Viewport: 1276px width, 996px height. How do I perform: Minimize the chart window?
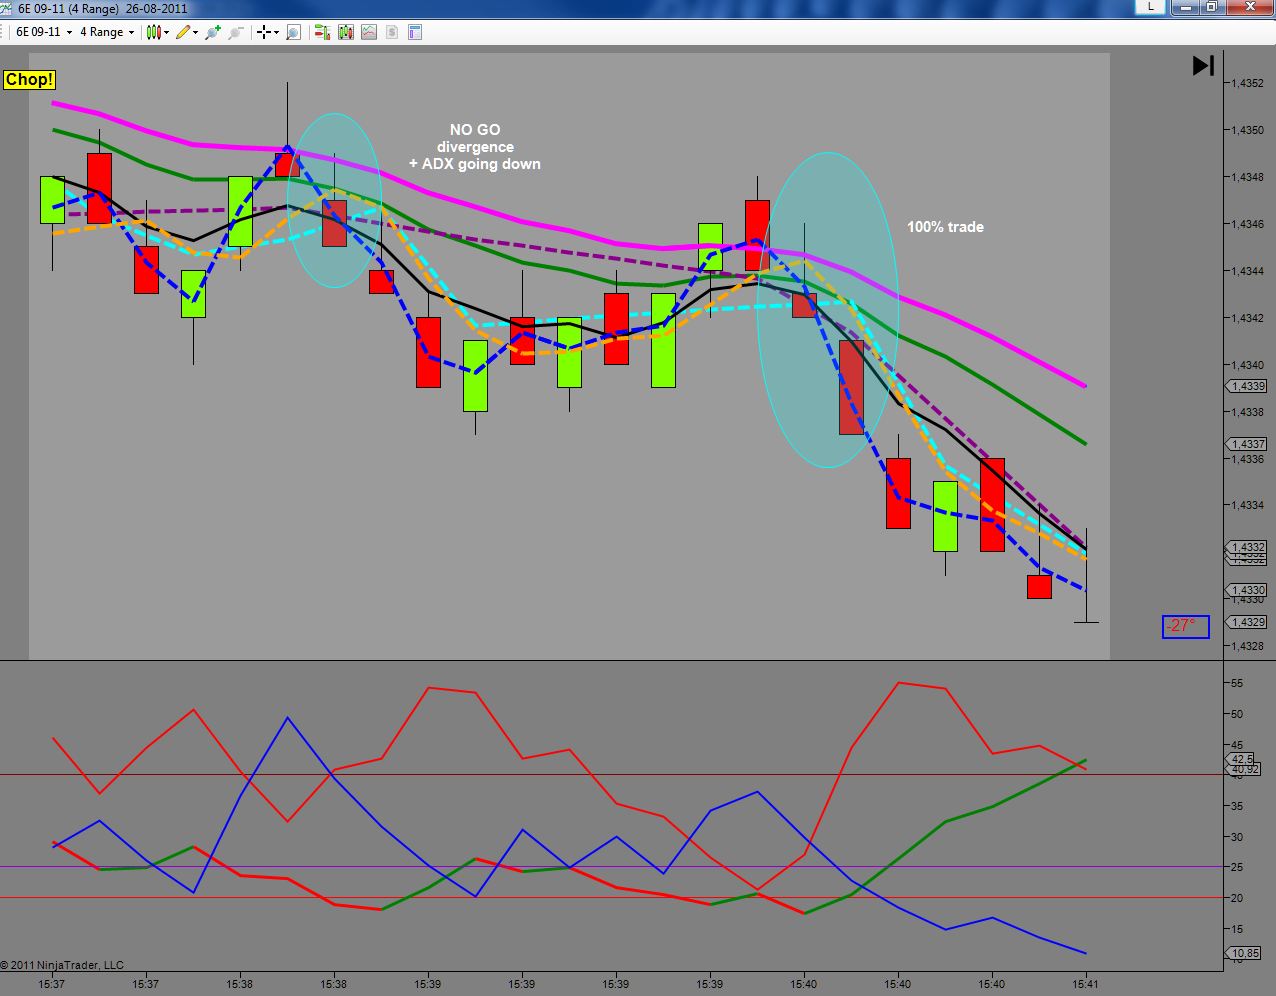(x=1187, y=6)
